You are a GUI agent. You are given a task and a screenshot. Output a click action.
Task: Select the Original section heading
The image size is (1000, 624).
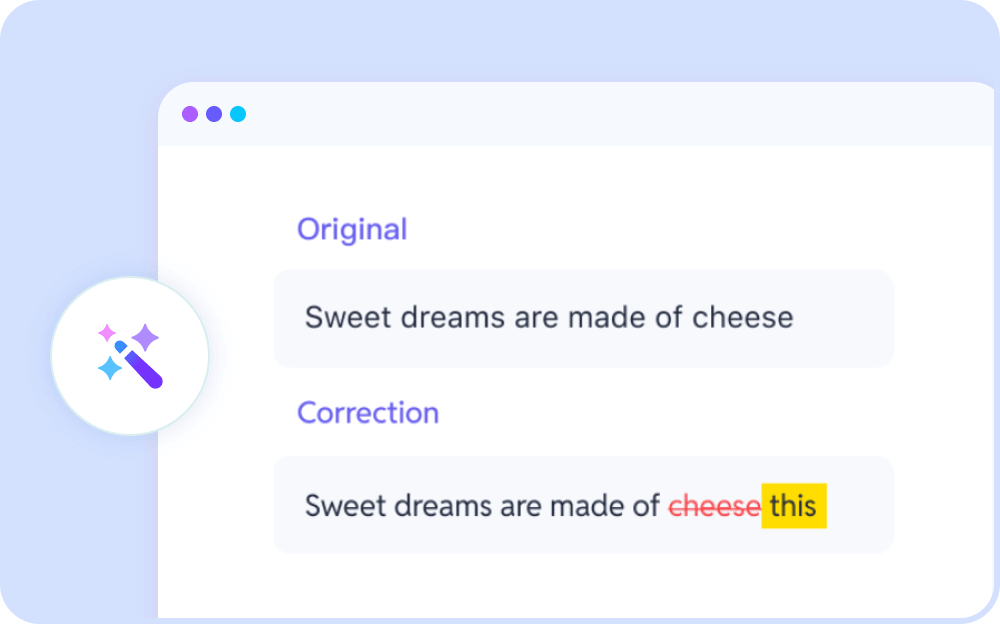coord(352,229)
